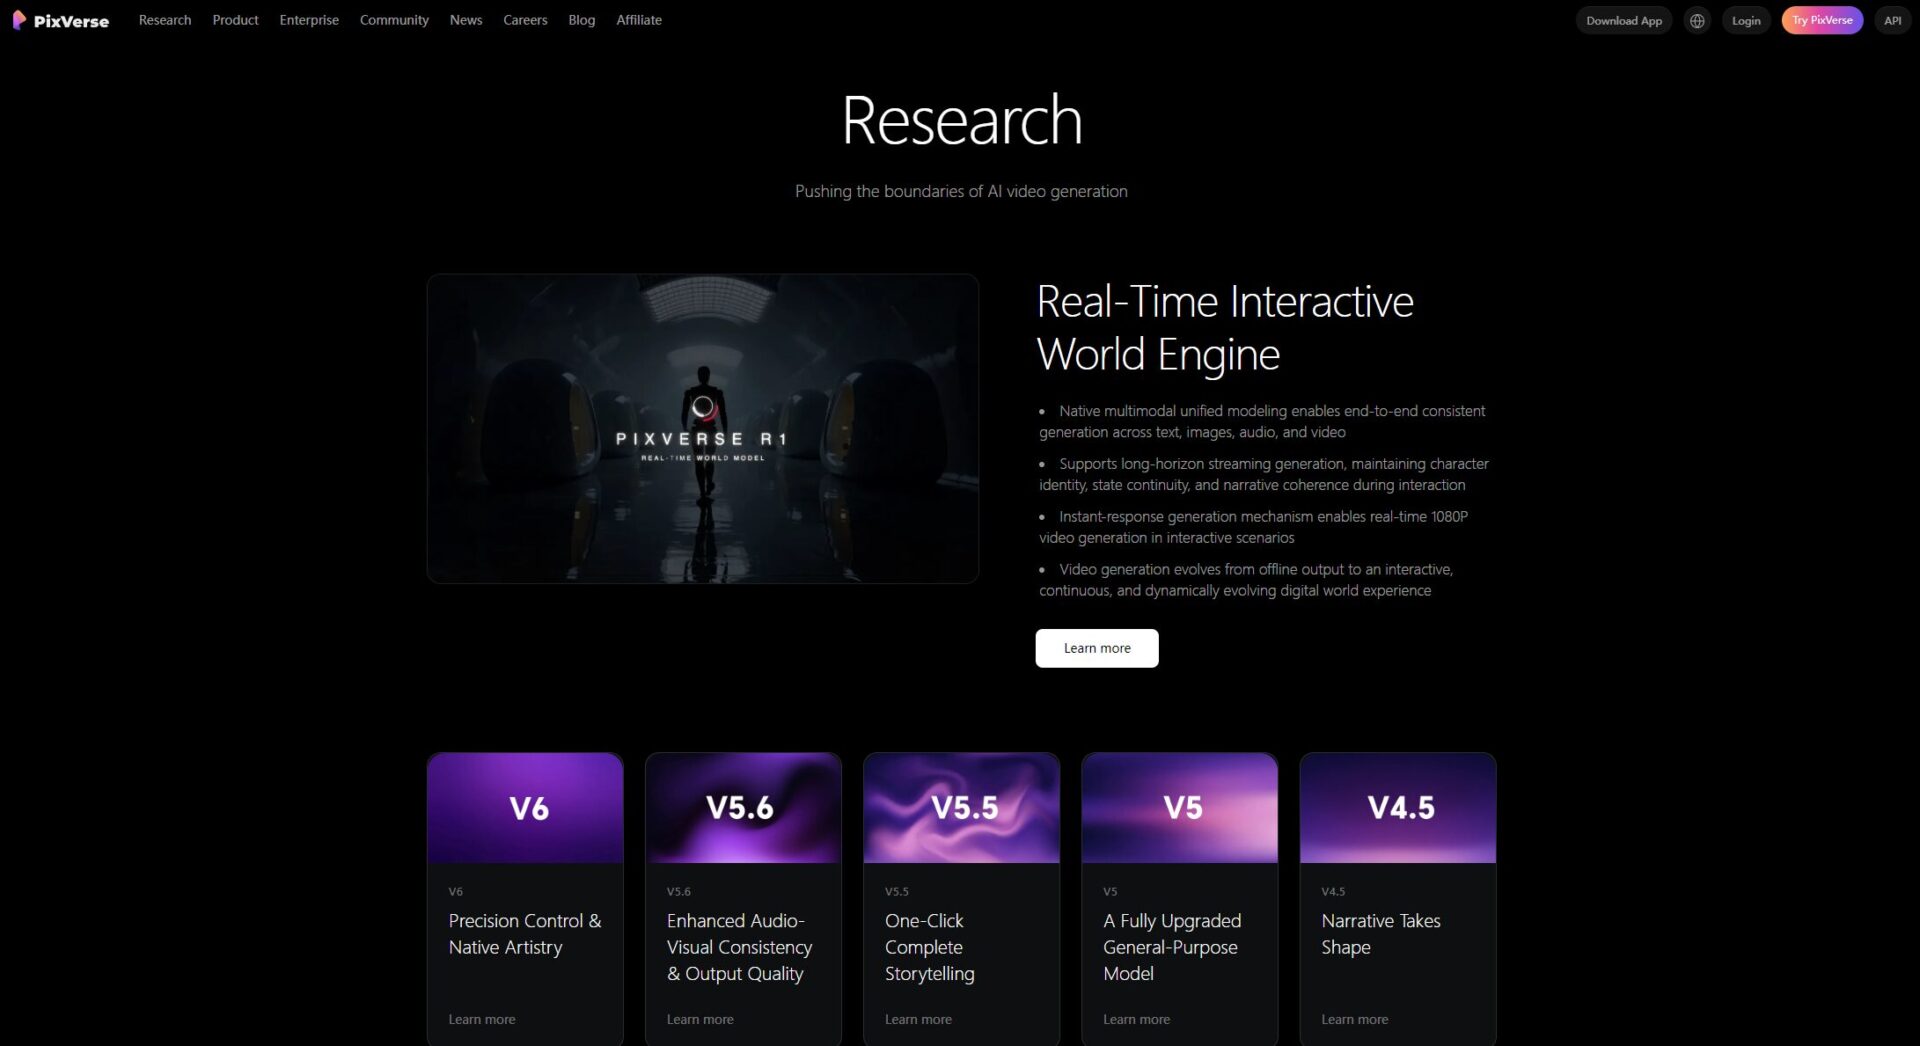Image resolution: width=1920 pixels, height=1046 pixels.
Task: Open the API button
Action: [1893, 20]
